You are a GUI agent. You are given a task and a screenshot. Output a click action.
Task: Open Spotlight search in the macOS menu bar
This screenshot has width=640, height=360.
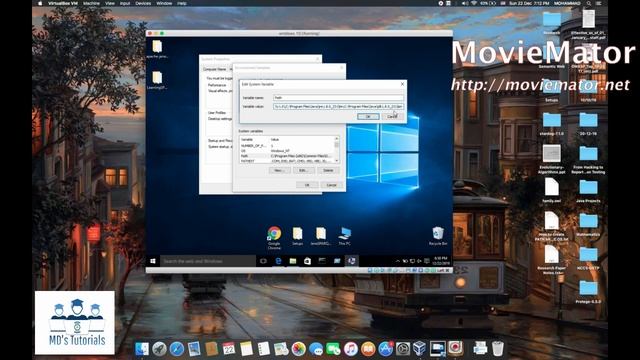[x=589, y=3]
